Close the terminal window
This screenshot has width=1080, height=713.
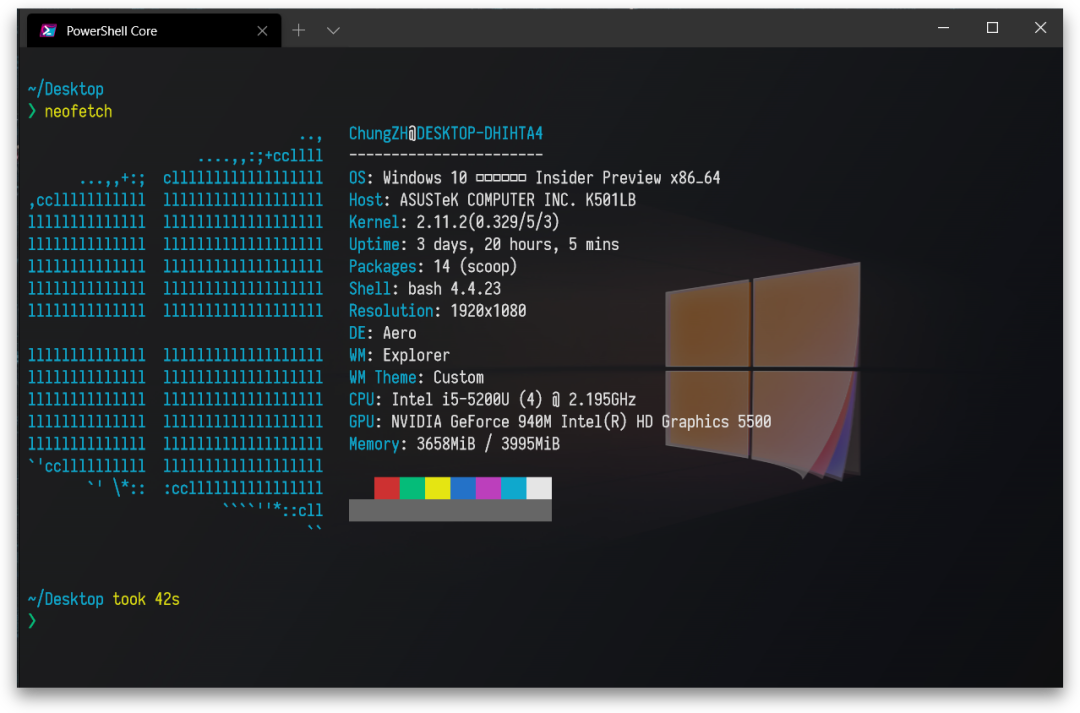[1040, 28]
